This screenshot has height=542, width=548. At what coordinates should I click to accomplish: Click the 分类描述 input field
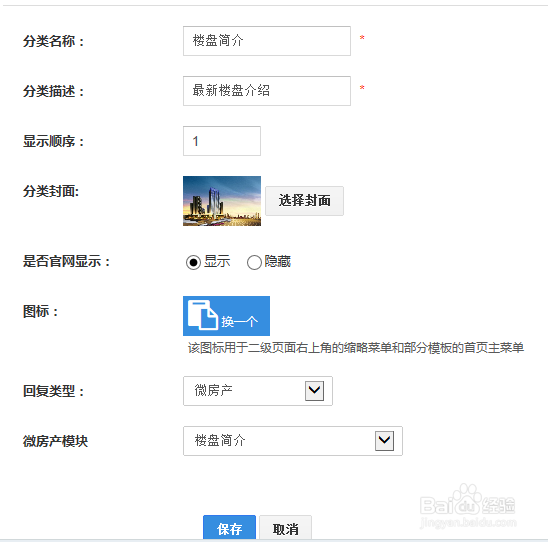267,91
